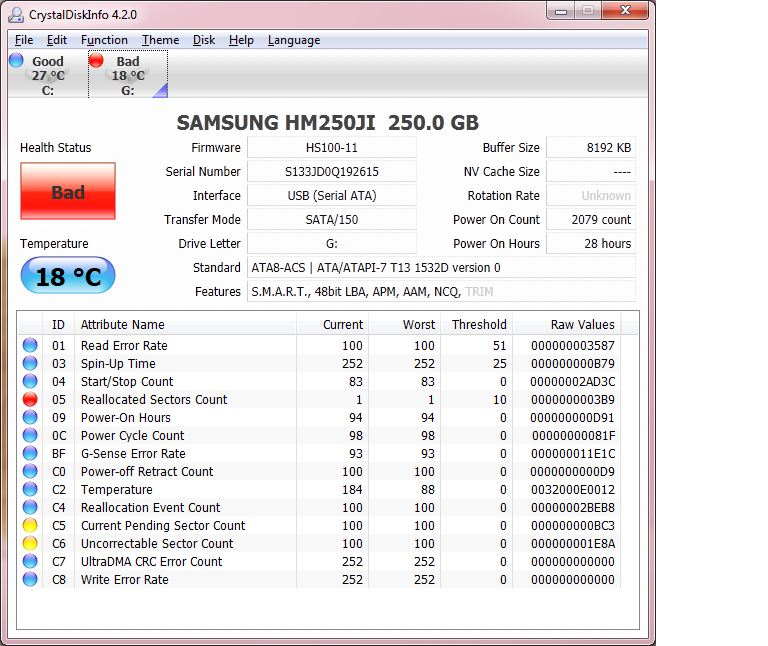The width and height of the screenshot is (768, 646).
Task: Click the Buffer Size field 8192 KB
Action: pyautogui.click(x=591, y=147)
